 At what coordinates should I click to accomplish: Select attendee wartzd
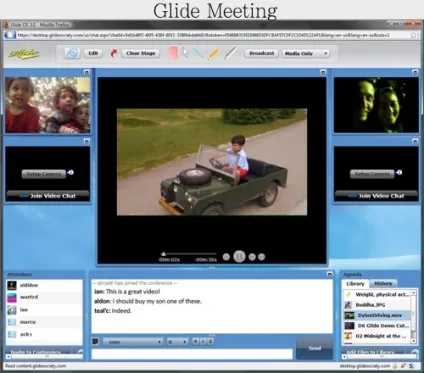[x=44, y=297]
